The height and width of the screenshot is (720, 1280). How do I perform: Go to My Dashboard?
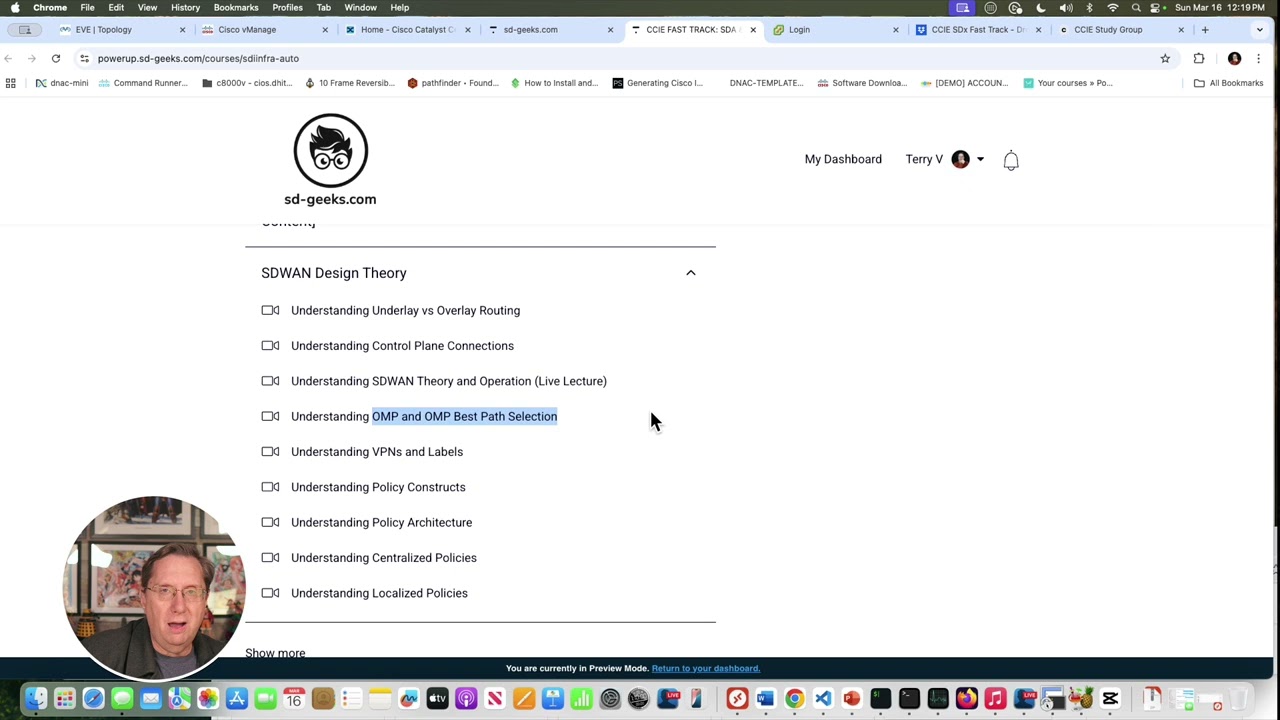(843, 159)
